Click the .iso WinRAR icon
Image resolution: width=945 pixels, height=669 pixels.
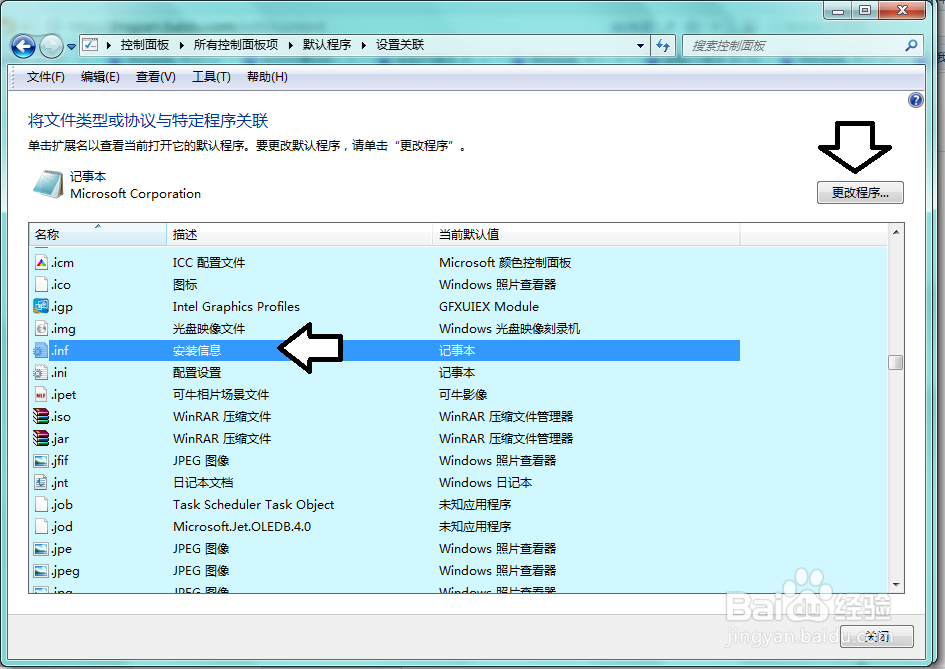[41, 416]
